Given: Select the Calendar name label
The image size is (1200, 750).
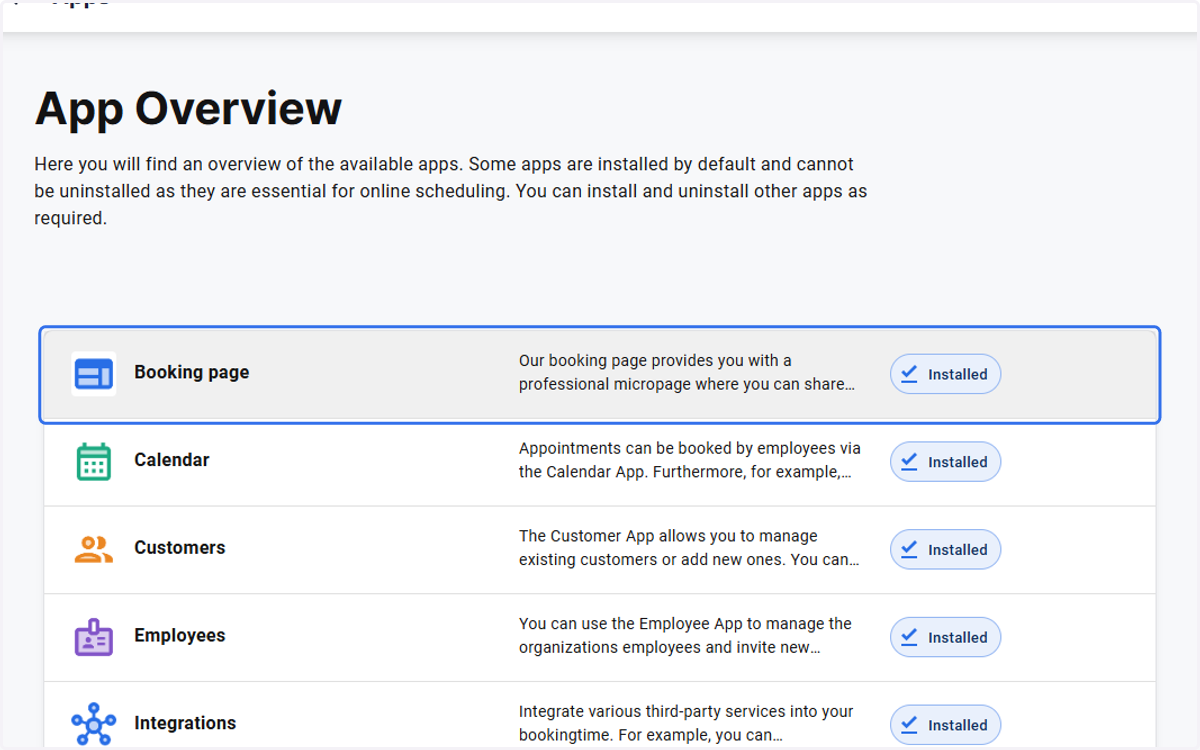Looking at the screenshot, I should pos(172,460).
